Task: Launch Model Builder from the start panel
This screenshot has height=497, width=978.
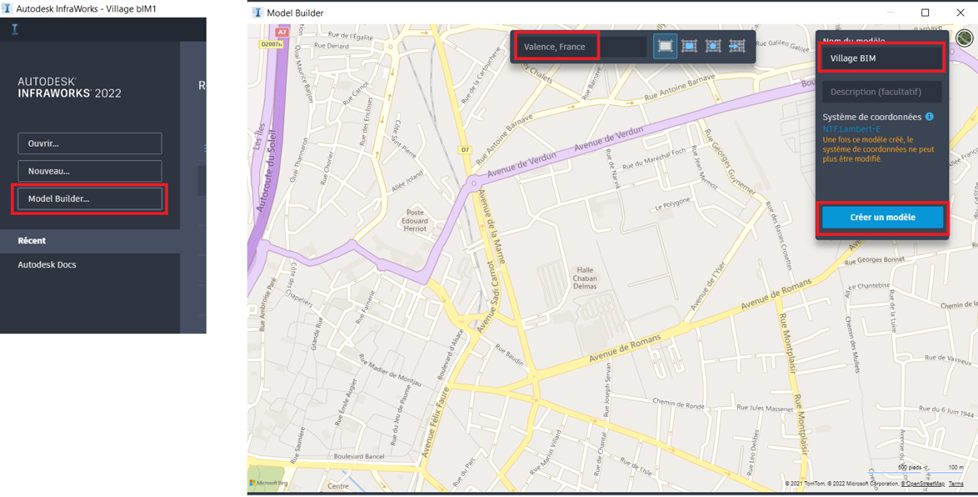Action: (x=89, y=199)
